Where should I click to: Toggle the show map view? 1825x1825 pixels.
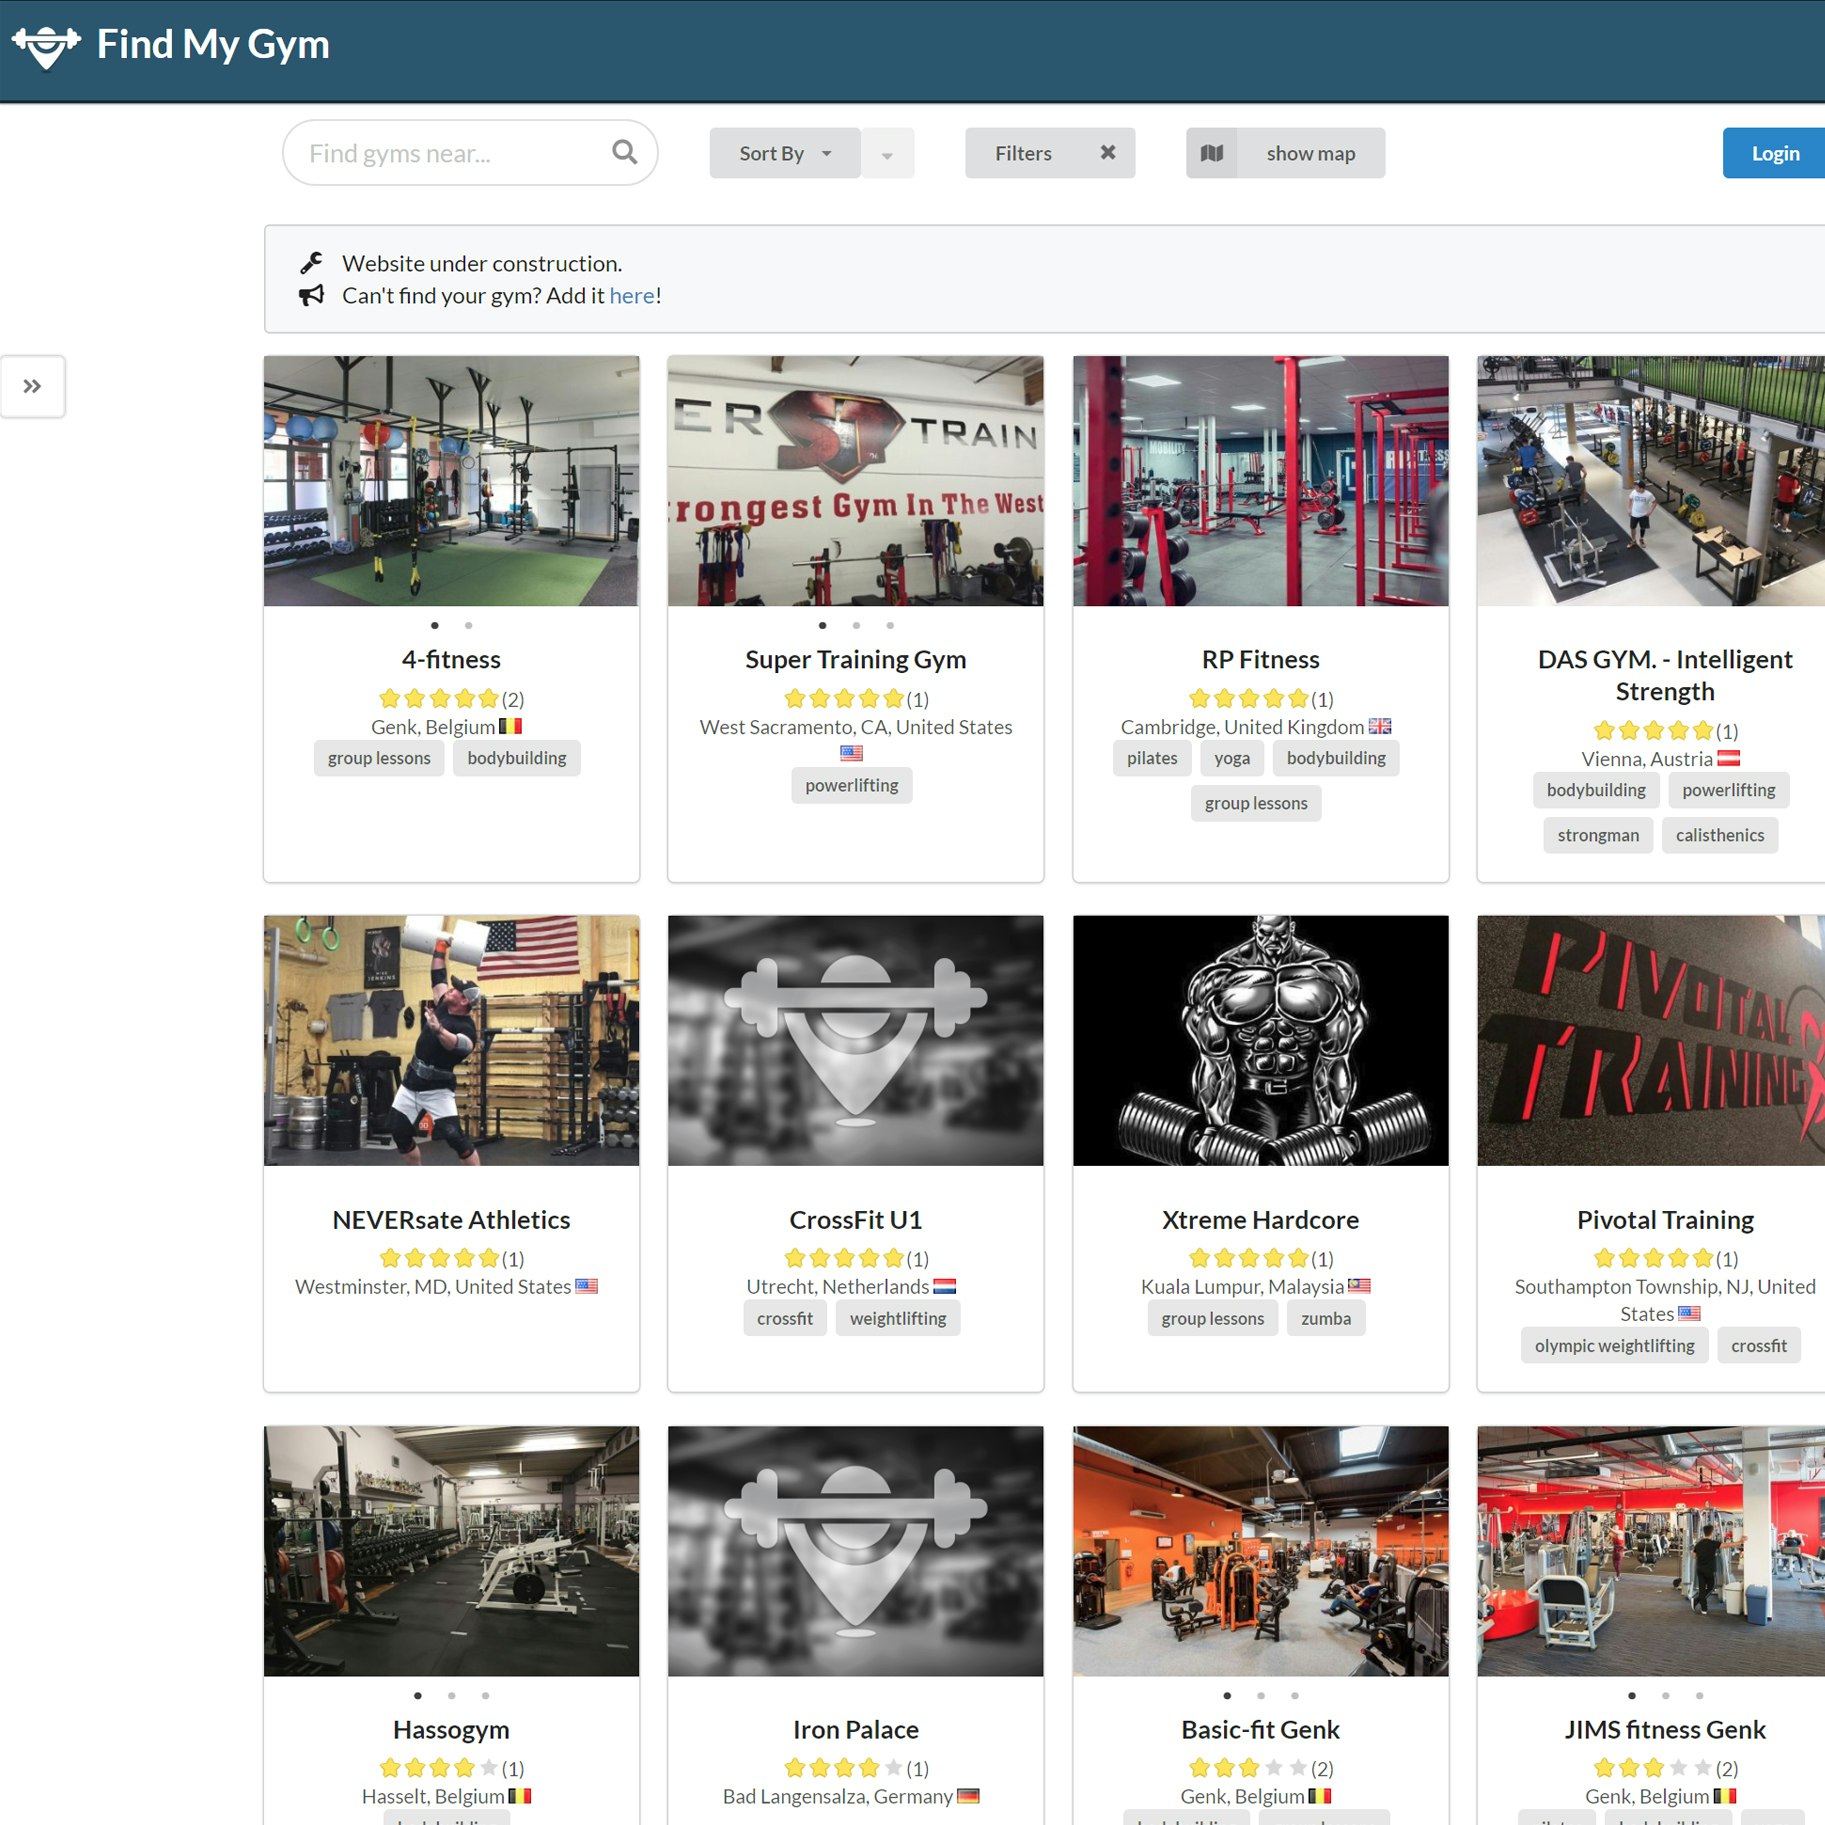[1310, 152]
